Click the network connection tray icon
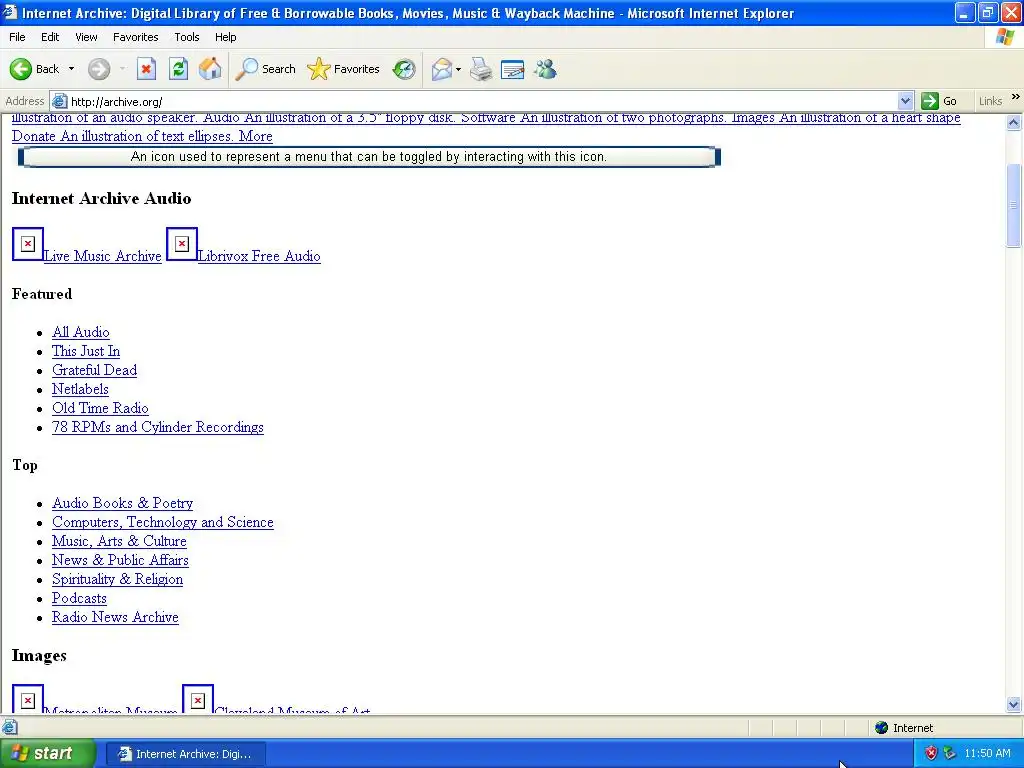 click(x=949, y=754)
